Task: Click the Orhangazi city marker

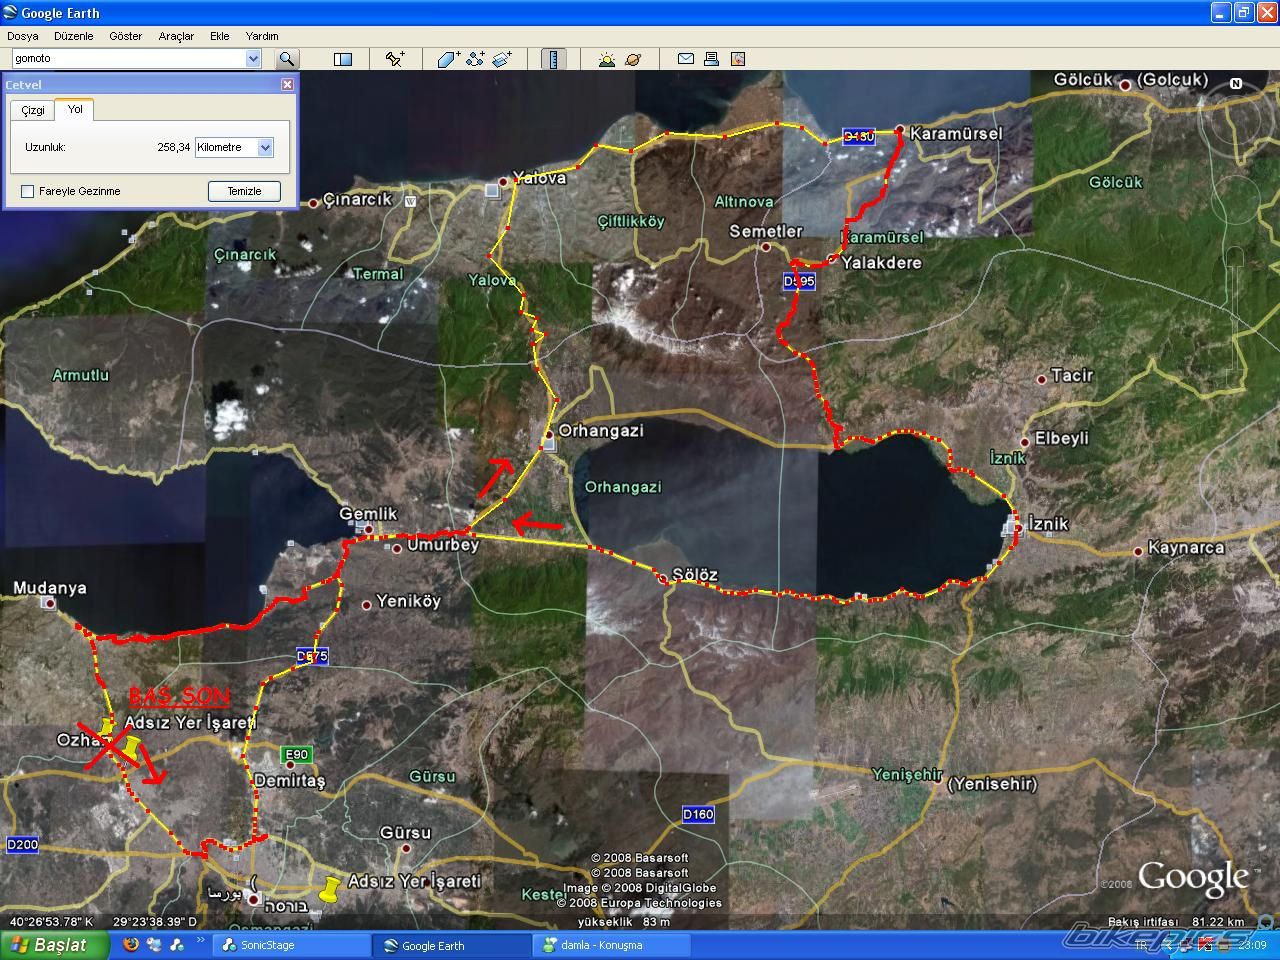Action: [549, 437]
